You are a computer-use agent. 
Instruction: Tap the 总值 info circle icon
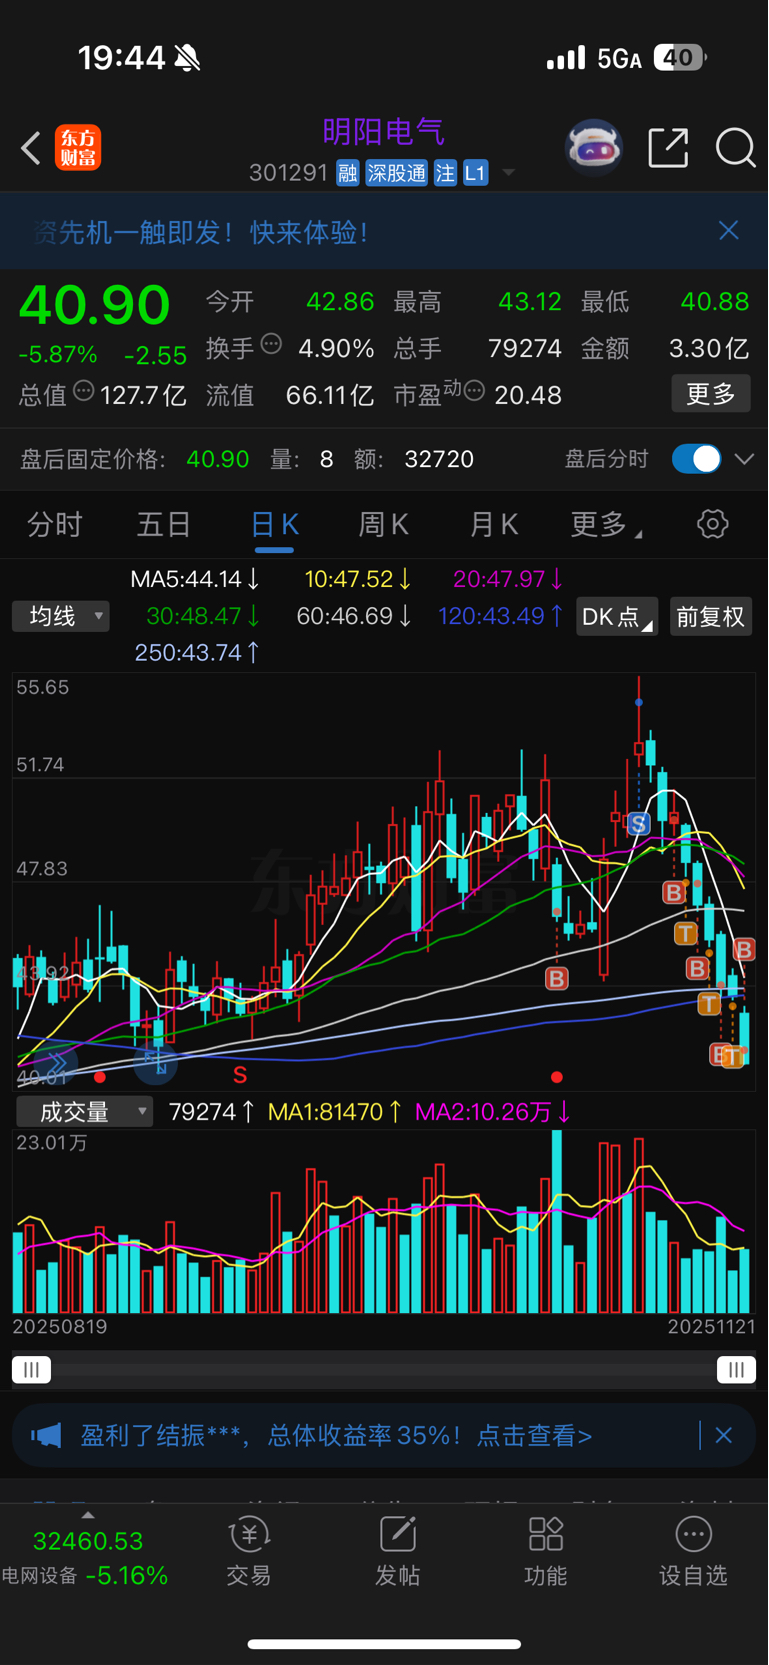pos(84,391)
